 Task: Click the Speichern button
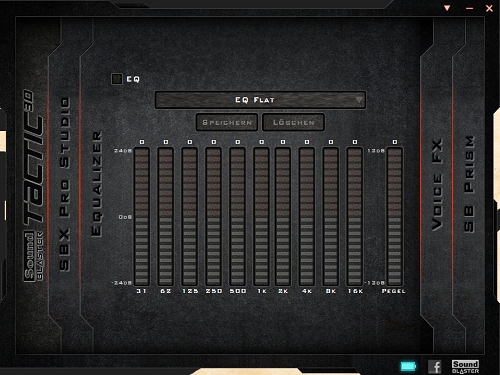pyautogui.click(x=227, y=122)
